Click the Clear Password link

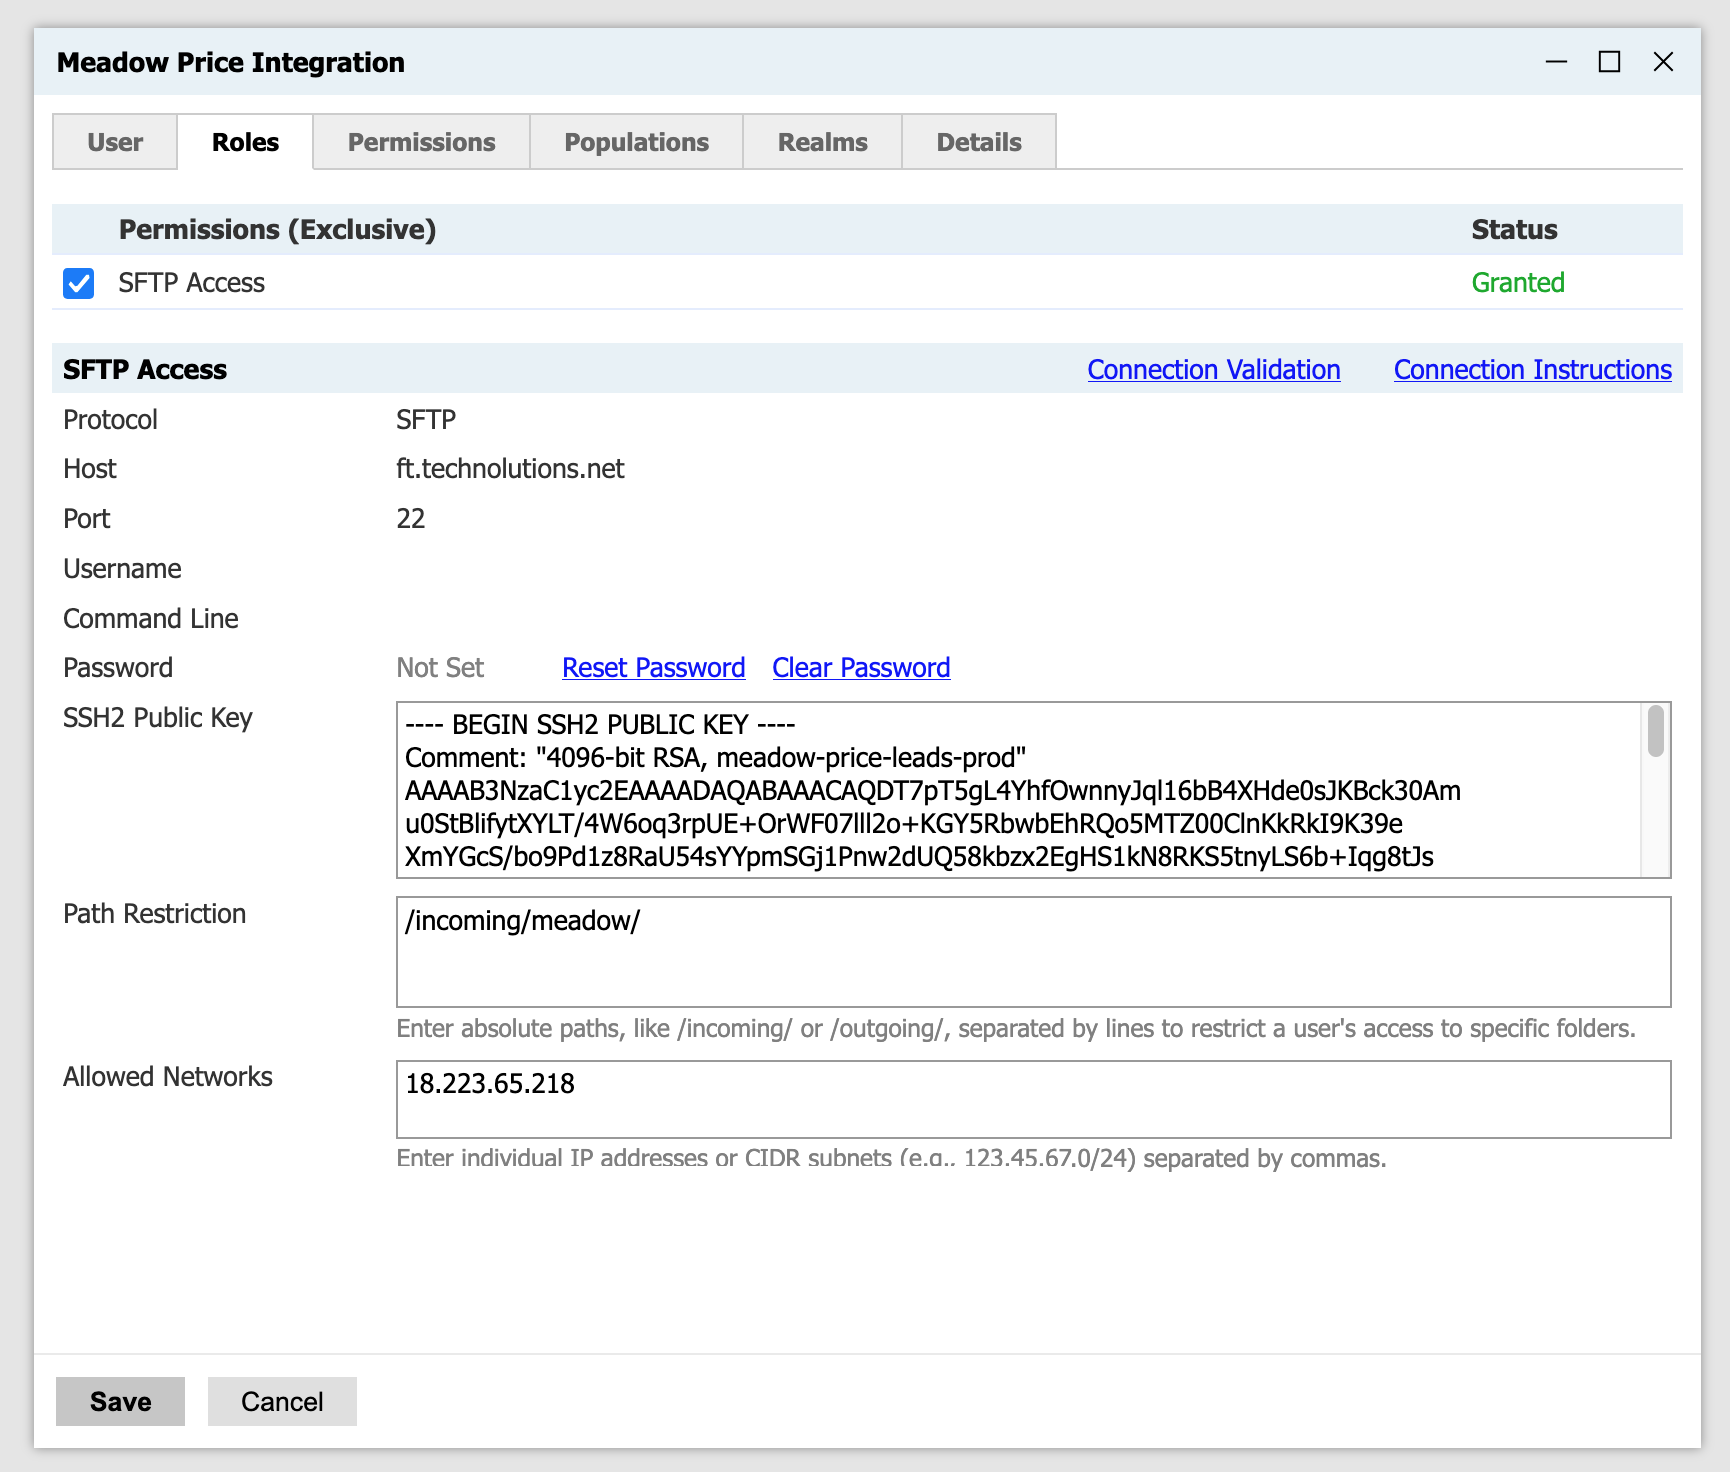pos(861,668)
